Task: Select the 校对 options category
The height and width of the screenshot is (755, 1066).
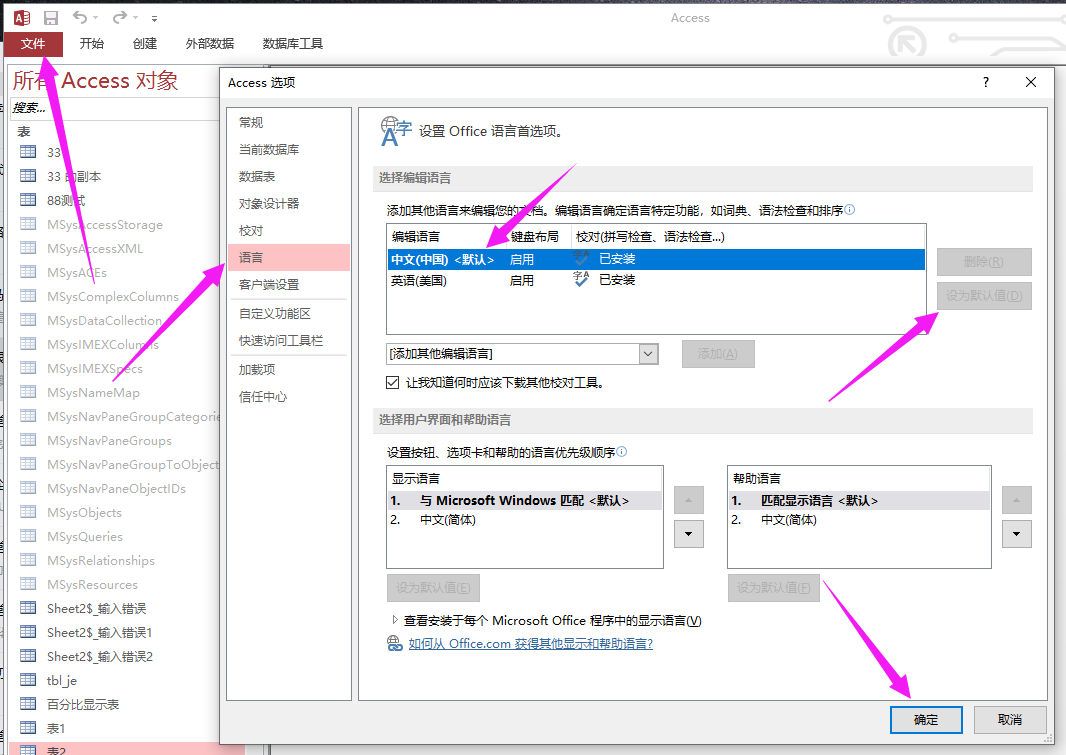Action: coord(288,231)
